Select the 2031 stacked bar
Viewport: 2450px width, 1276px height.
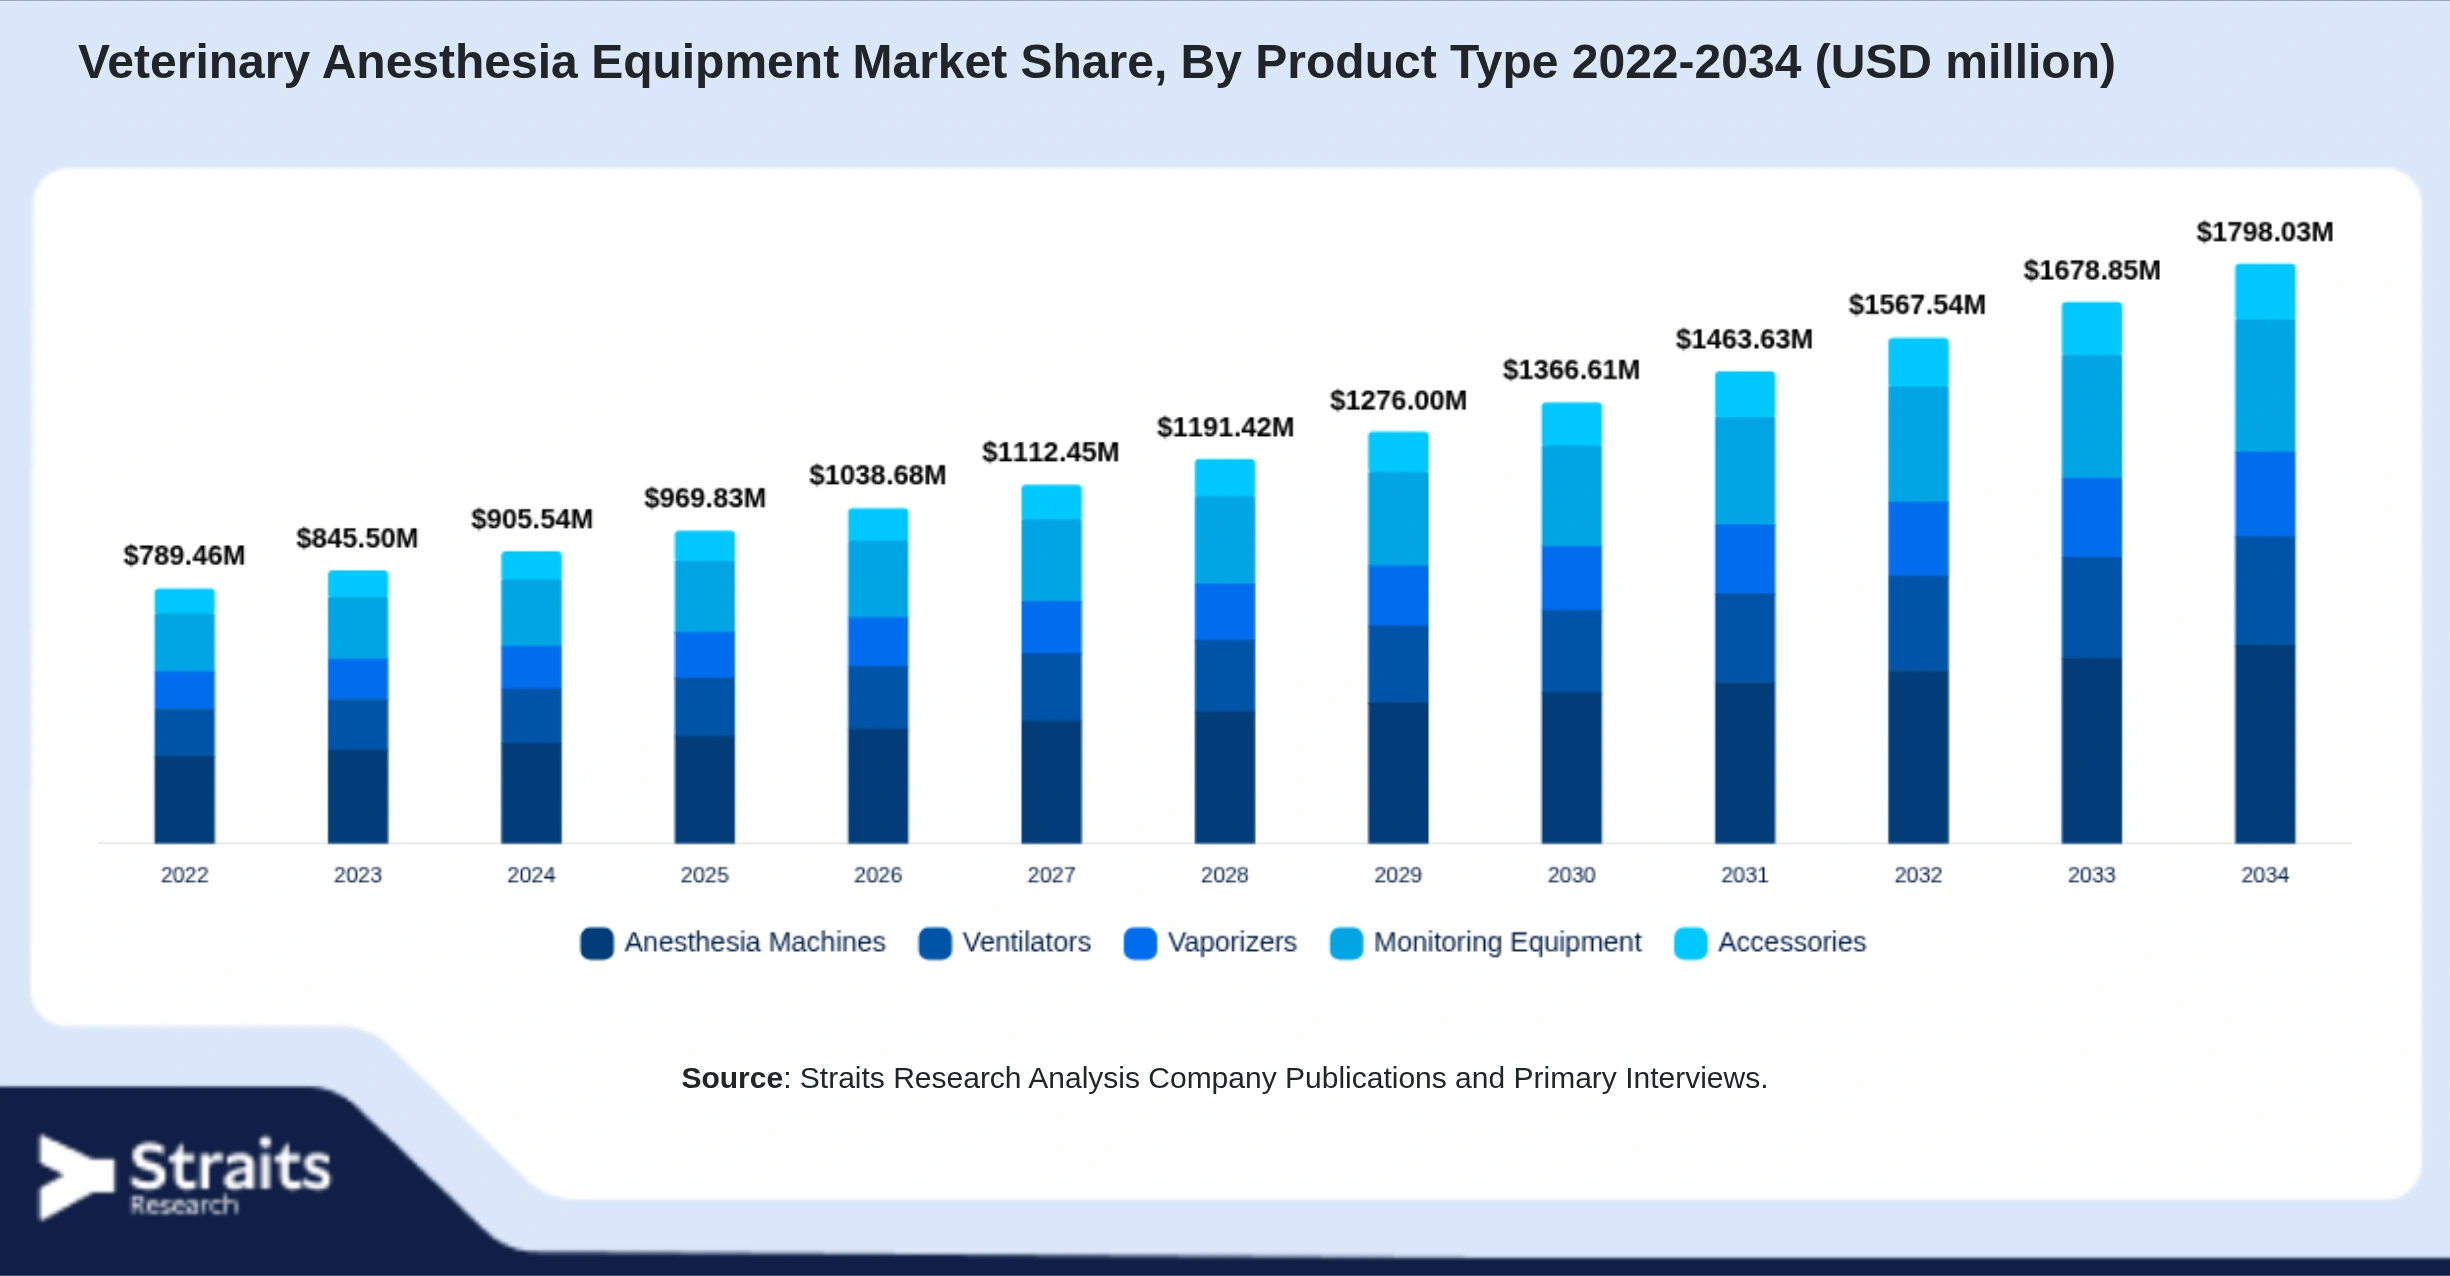pyautogui.click(x=1745, y=607)
